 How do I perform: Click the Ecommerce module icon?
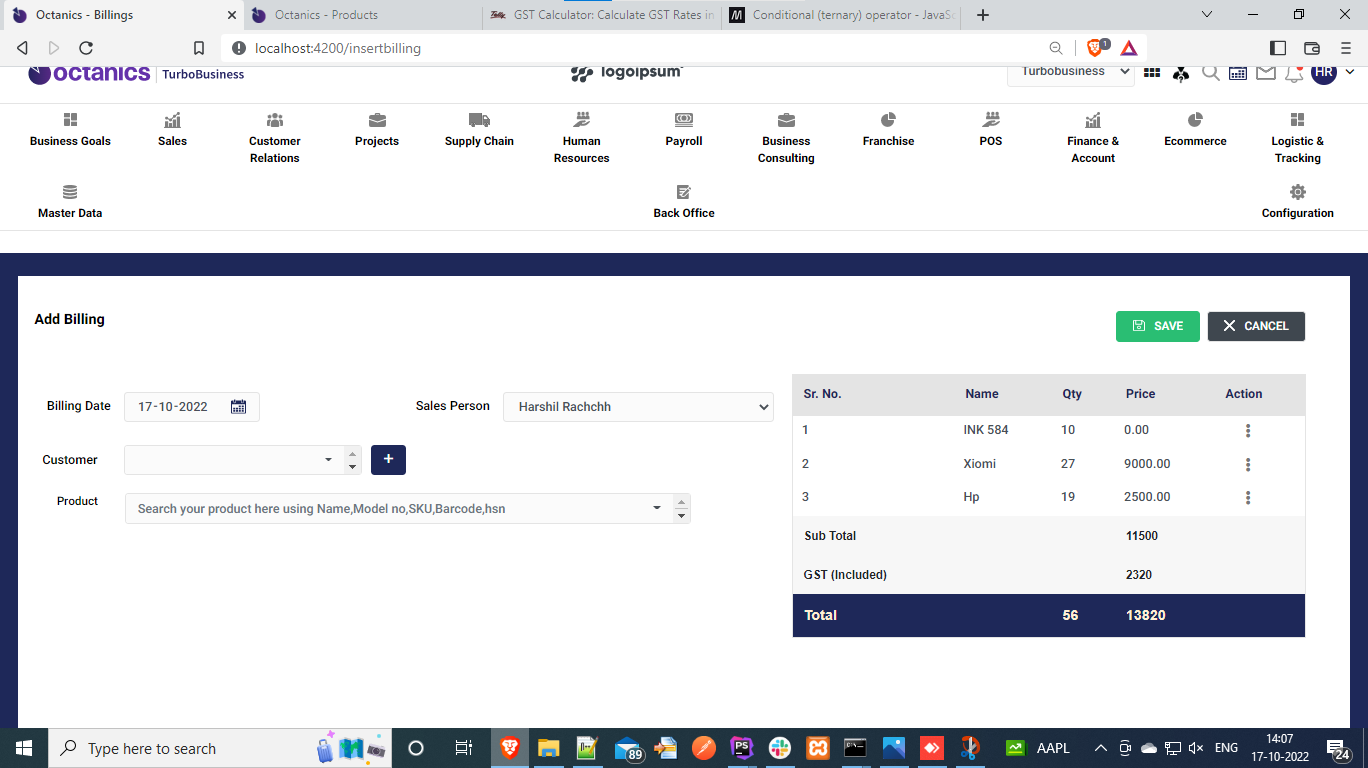pos(1195,121)
